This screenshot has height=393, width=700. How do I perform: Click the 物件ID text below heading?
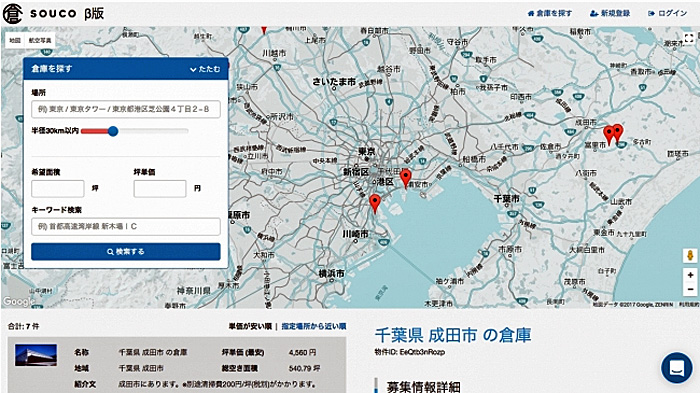pos(409,352)
